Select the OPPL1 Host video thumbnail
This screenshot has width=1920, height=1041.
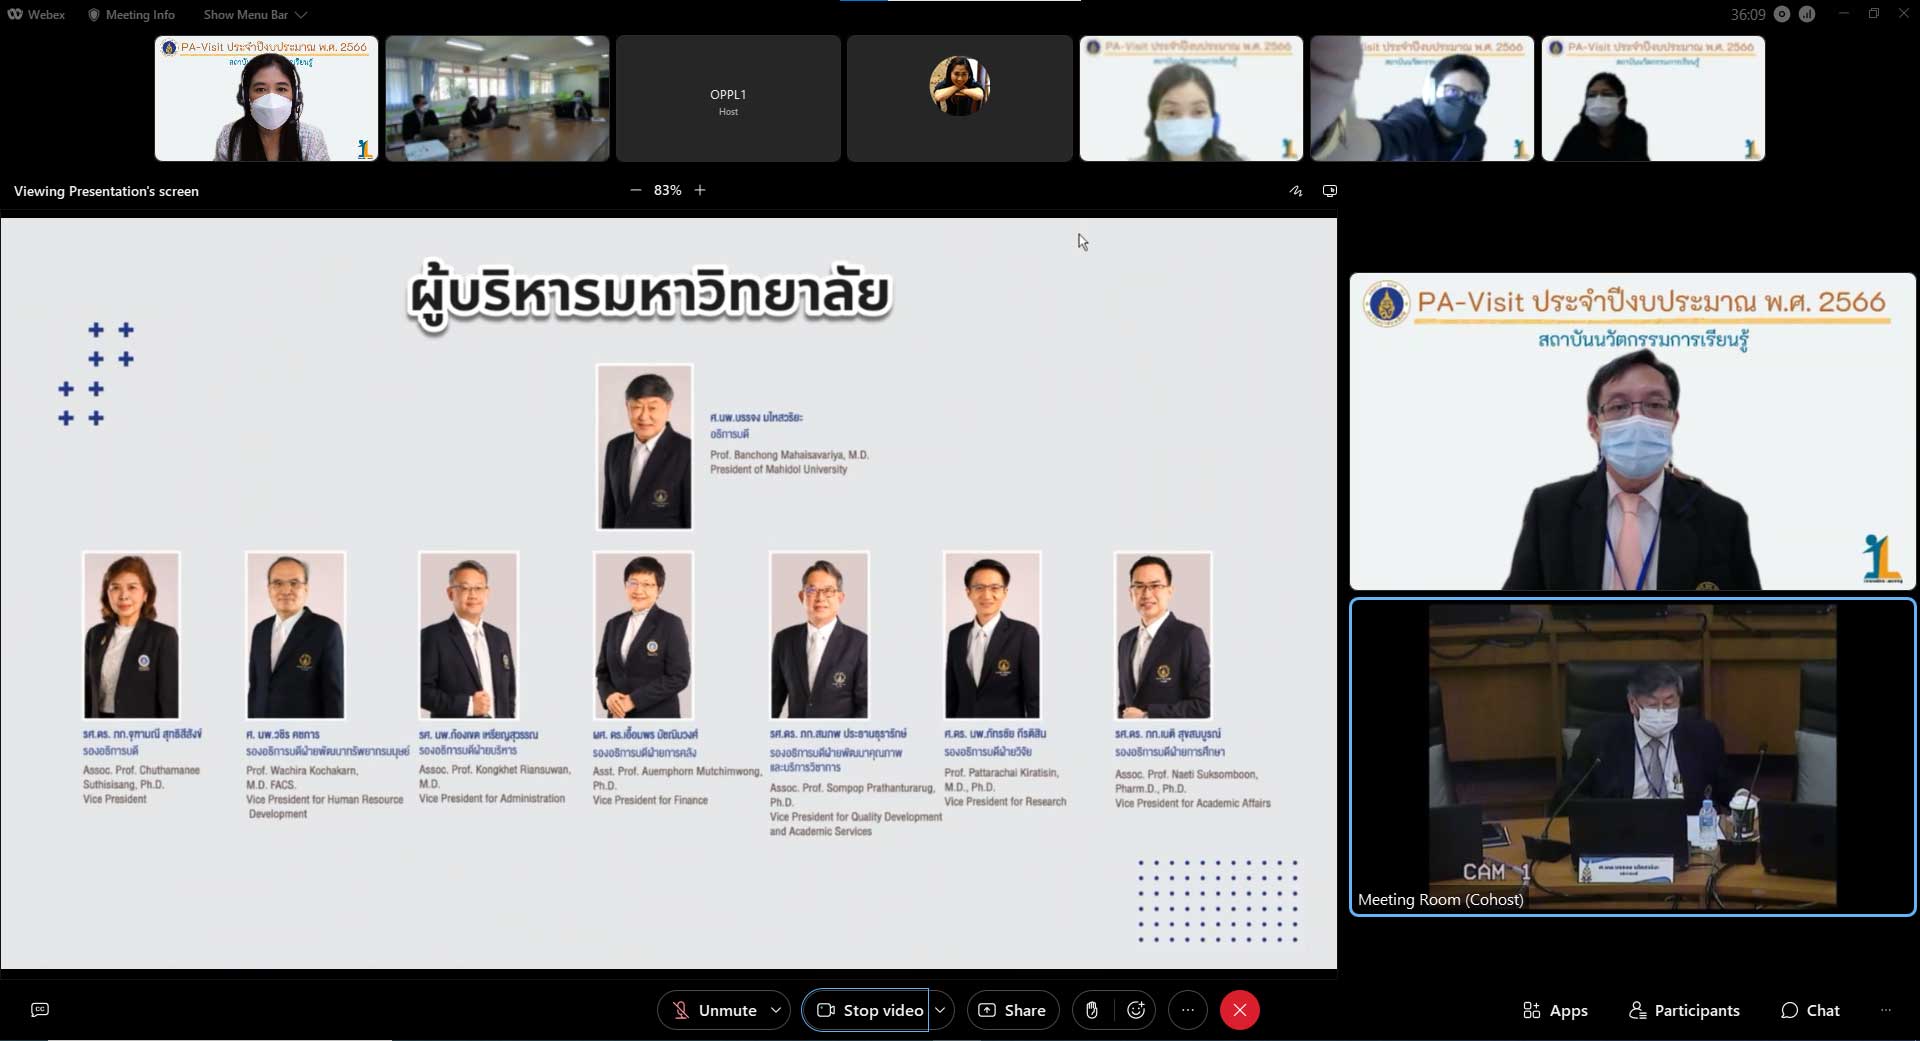(x=728, y=99)
